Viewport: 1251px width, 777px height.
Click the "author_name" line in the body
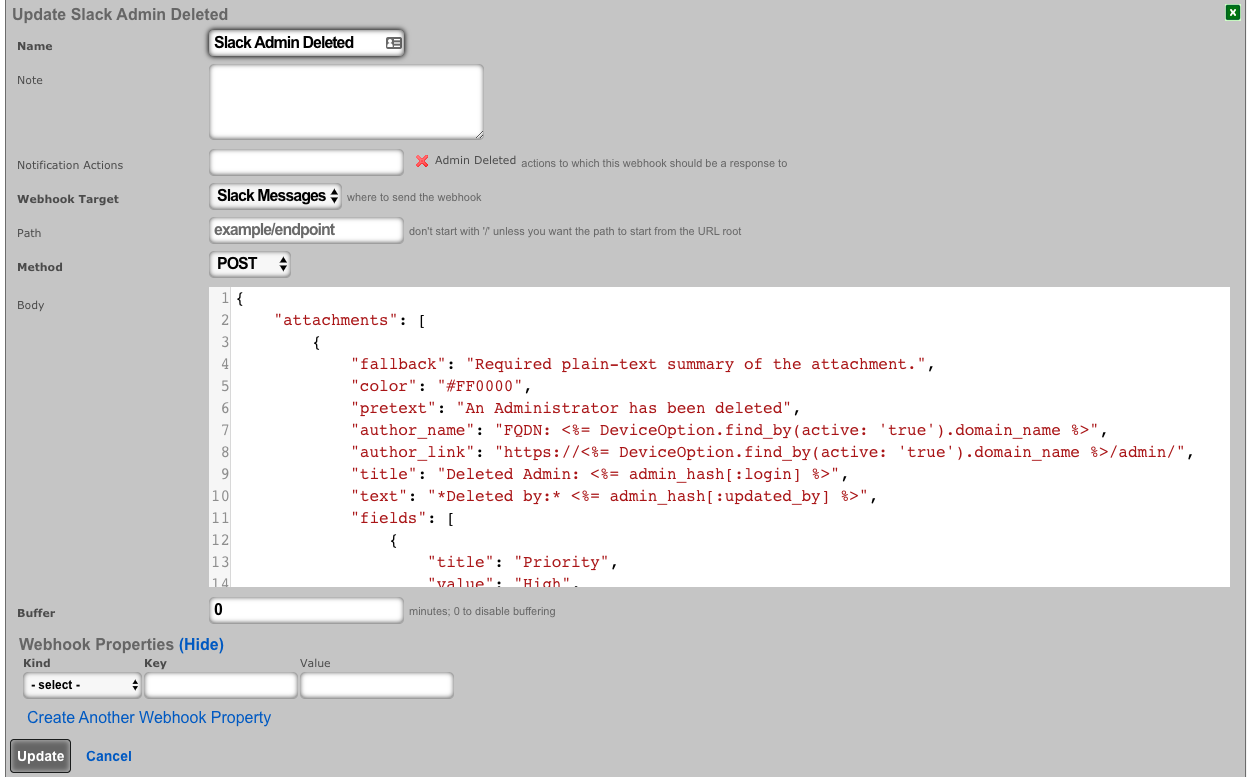[x=729, y=430]
